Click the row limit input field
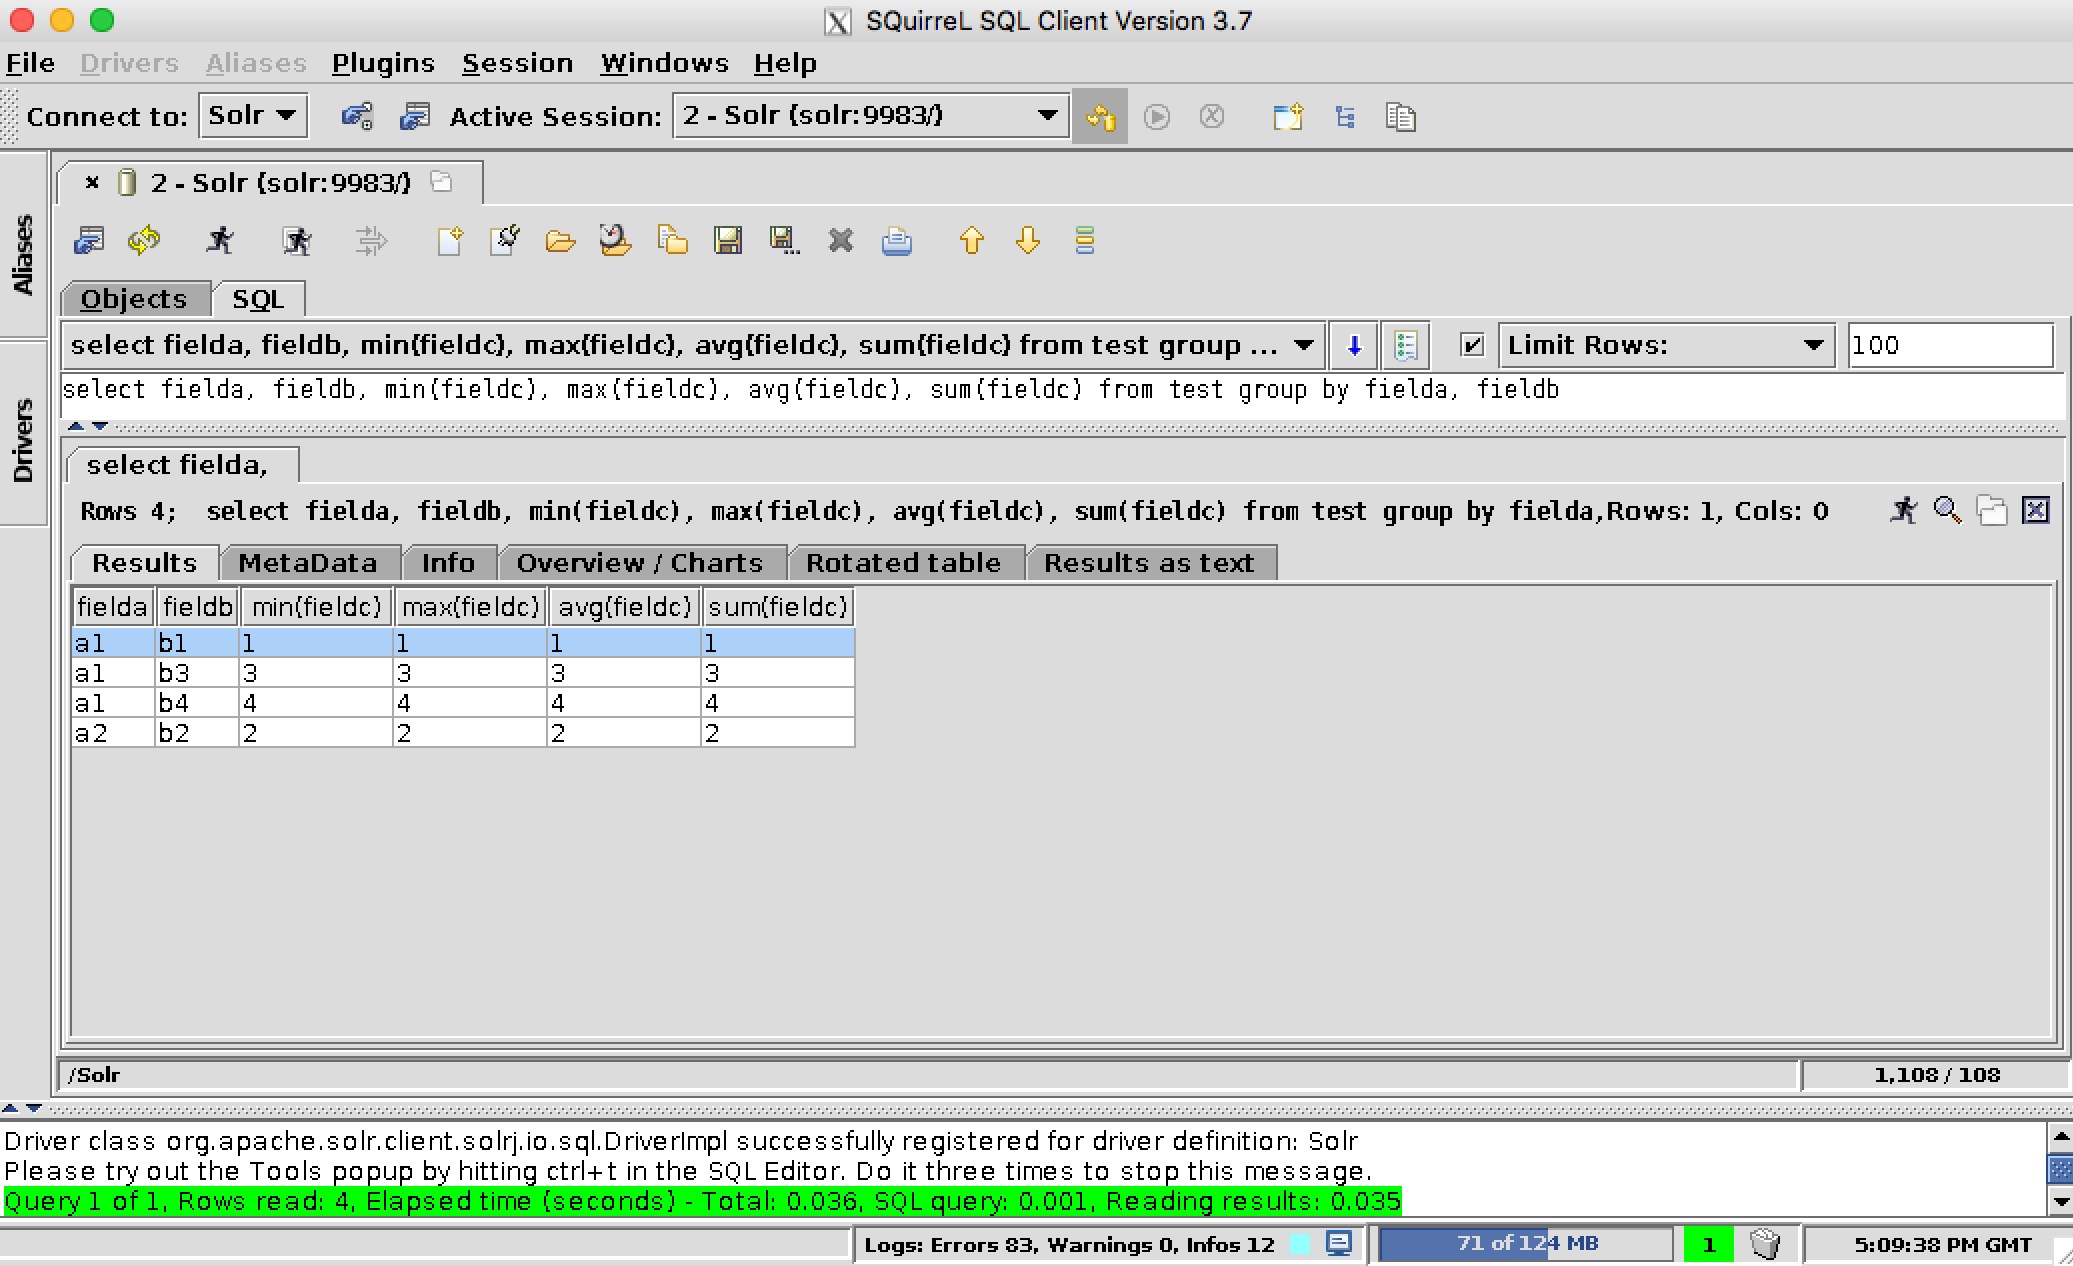2073x1266 pixels. point(1949,345)
